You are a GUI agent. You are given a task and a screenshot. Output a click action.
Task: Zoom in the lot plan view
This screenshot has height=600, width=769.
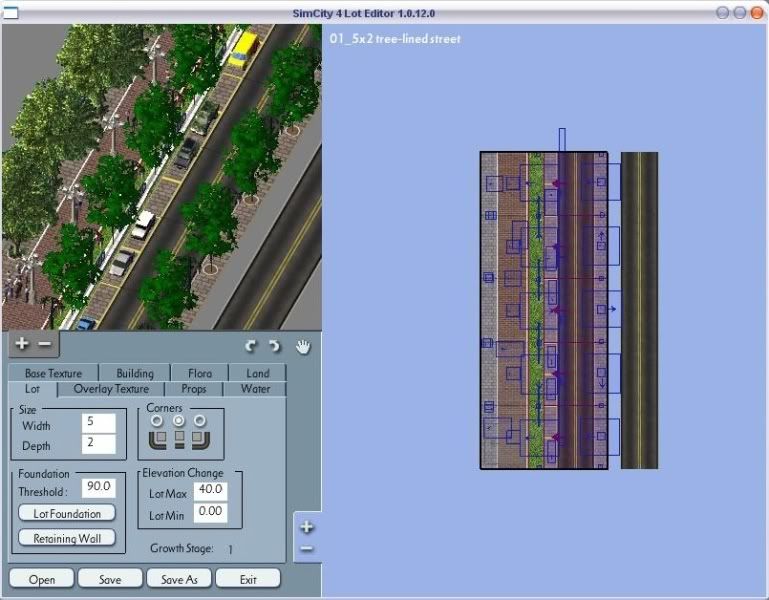307,527
